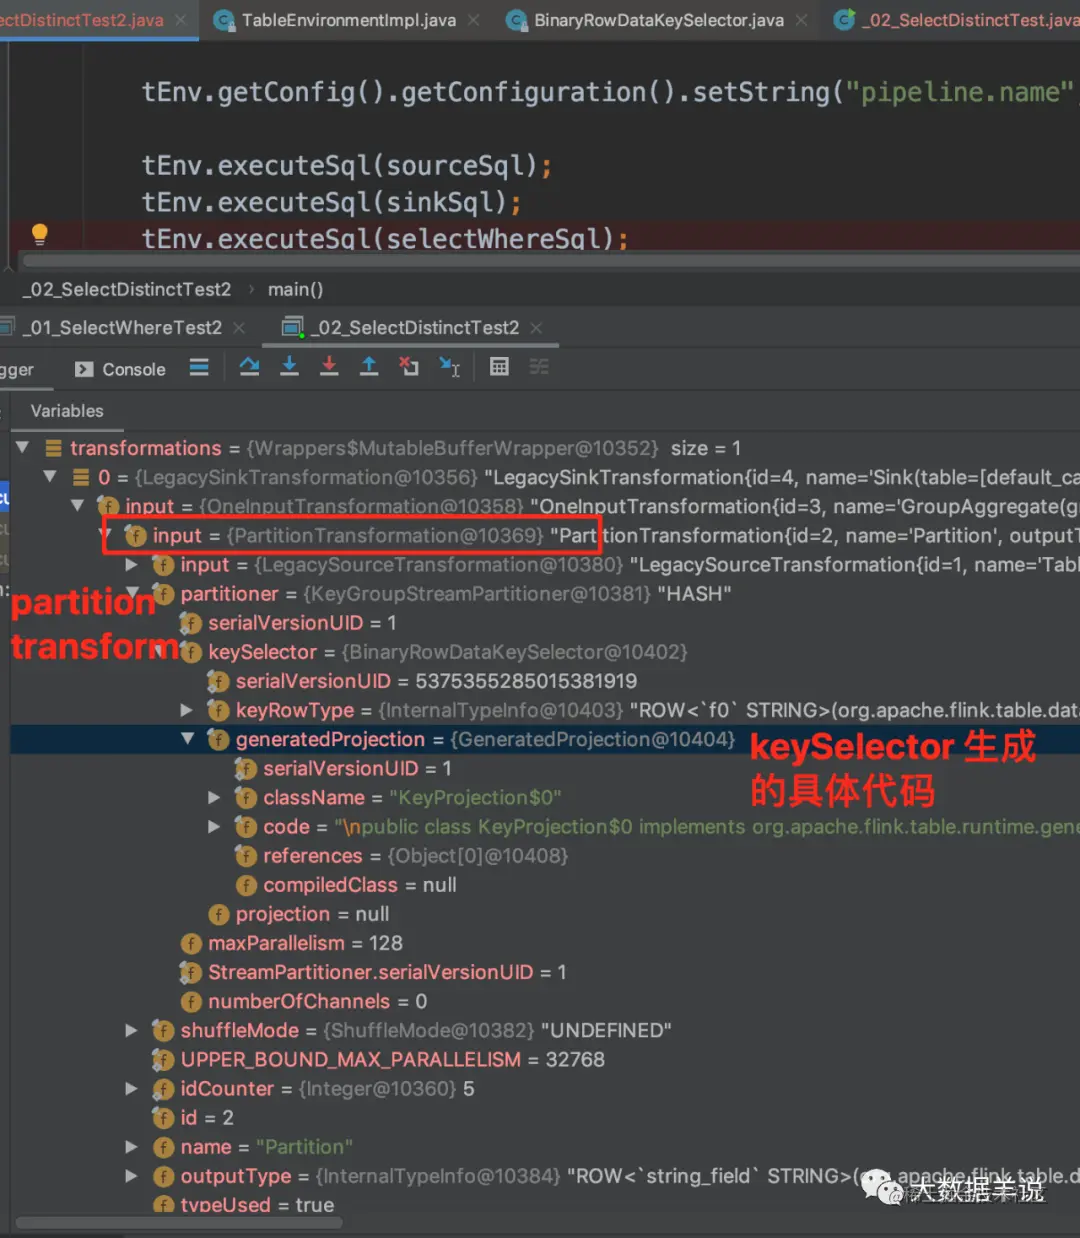
Task: Select the 'references = {Object[0]@10408}' row
Action: coord(545,856)
